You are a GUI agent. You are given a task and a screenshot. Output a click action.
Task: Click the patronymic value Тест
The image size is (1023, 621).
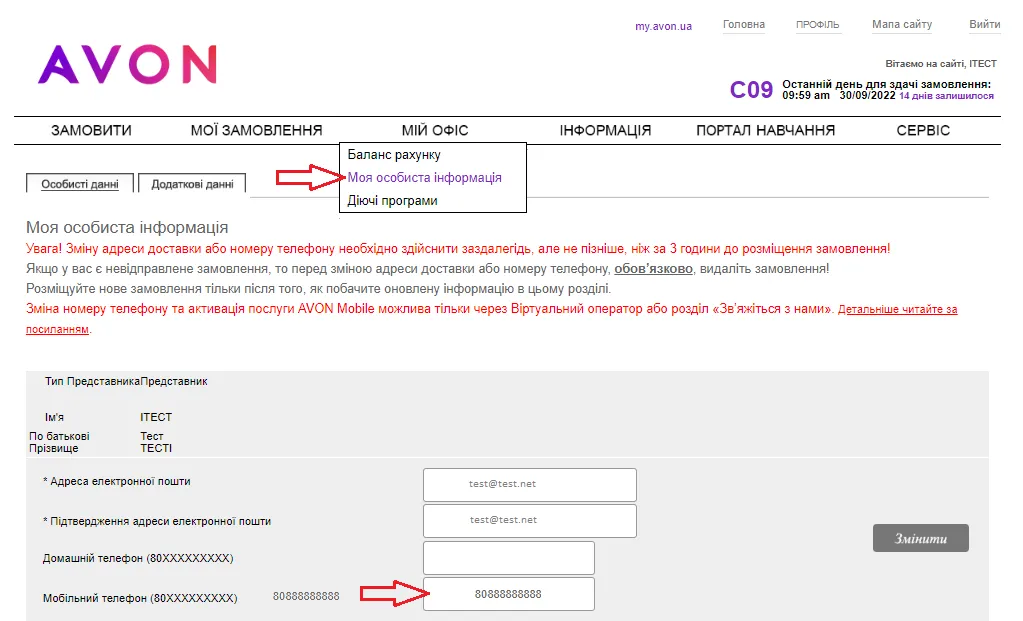coord(151,436)
